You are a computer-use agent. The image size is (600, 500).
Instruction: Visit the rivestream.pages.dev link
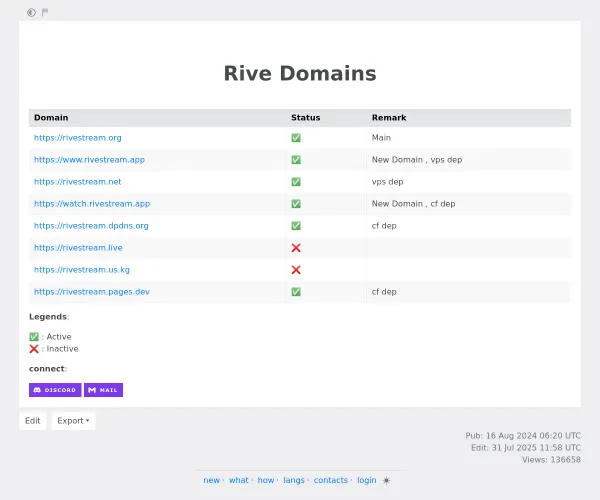[x=91, y=292]
